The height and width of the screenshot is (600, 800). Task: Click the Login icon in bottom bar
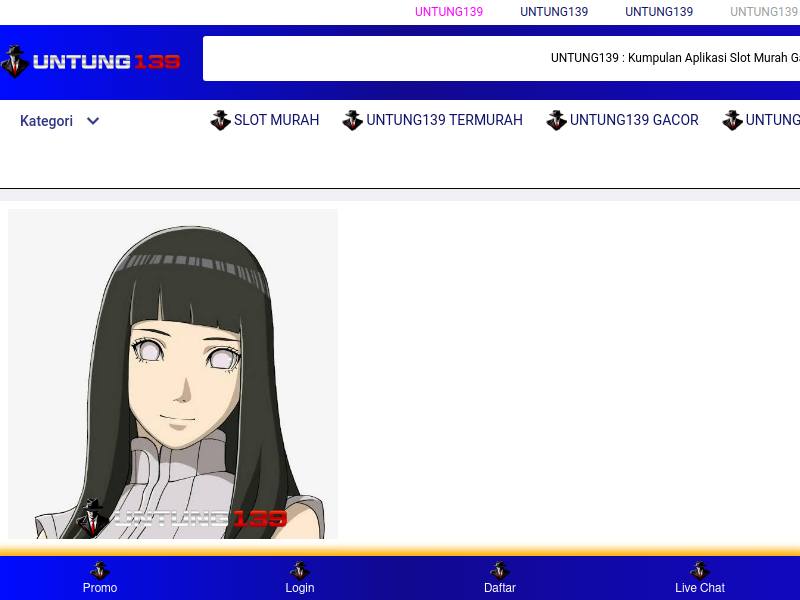(x=300, y=570)
